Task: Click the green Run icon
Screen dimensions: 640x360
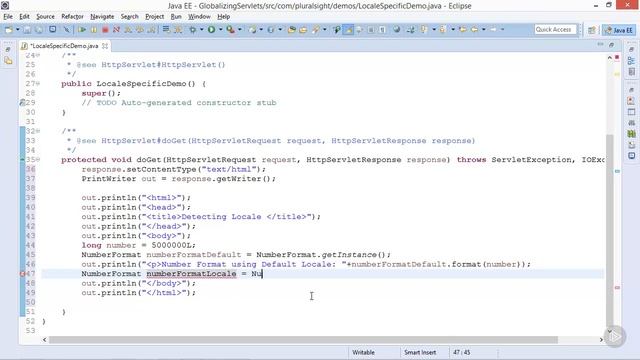Action: pos(211,29)
